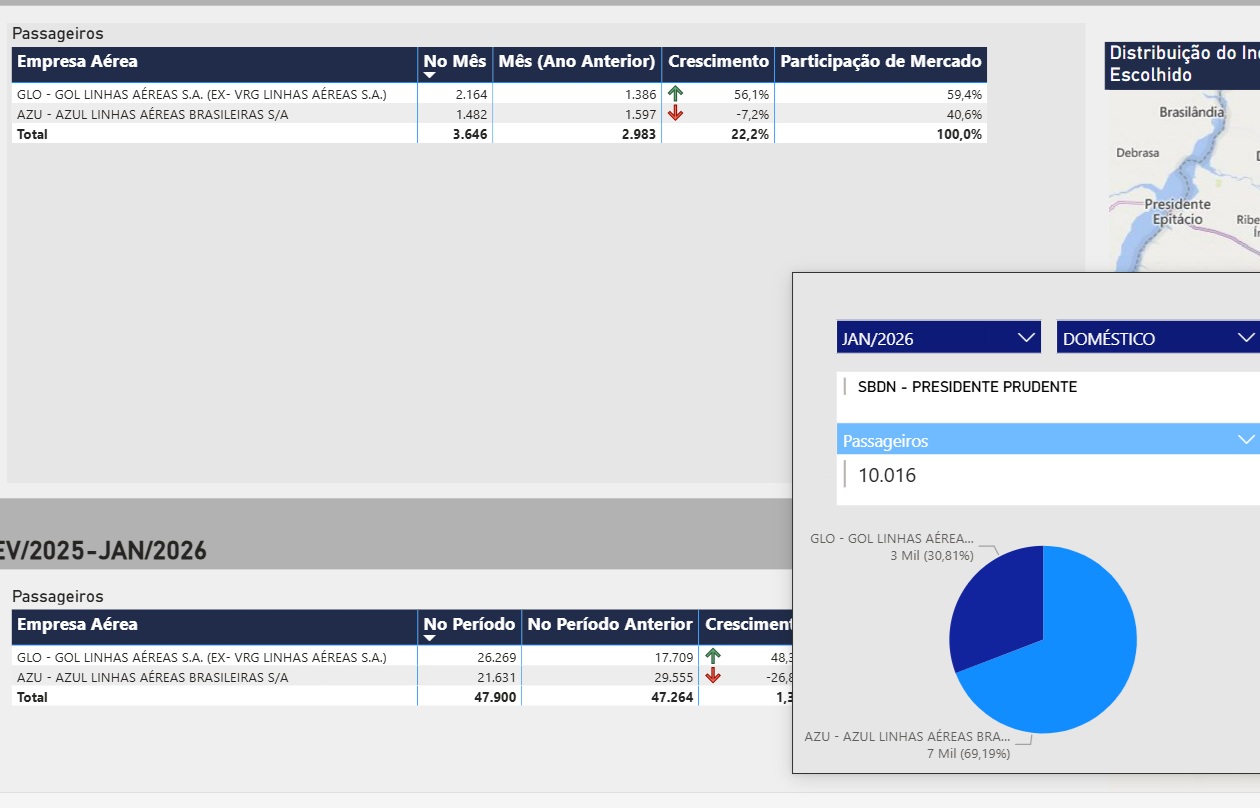Click the green up arrow in GOL period row
Image resolution: width=1260 pixels, height=808 pixels.
tap(713, 656)
